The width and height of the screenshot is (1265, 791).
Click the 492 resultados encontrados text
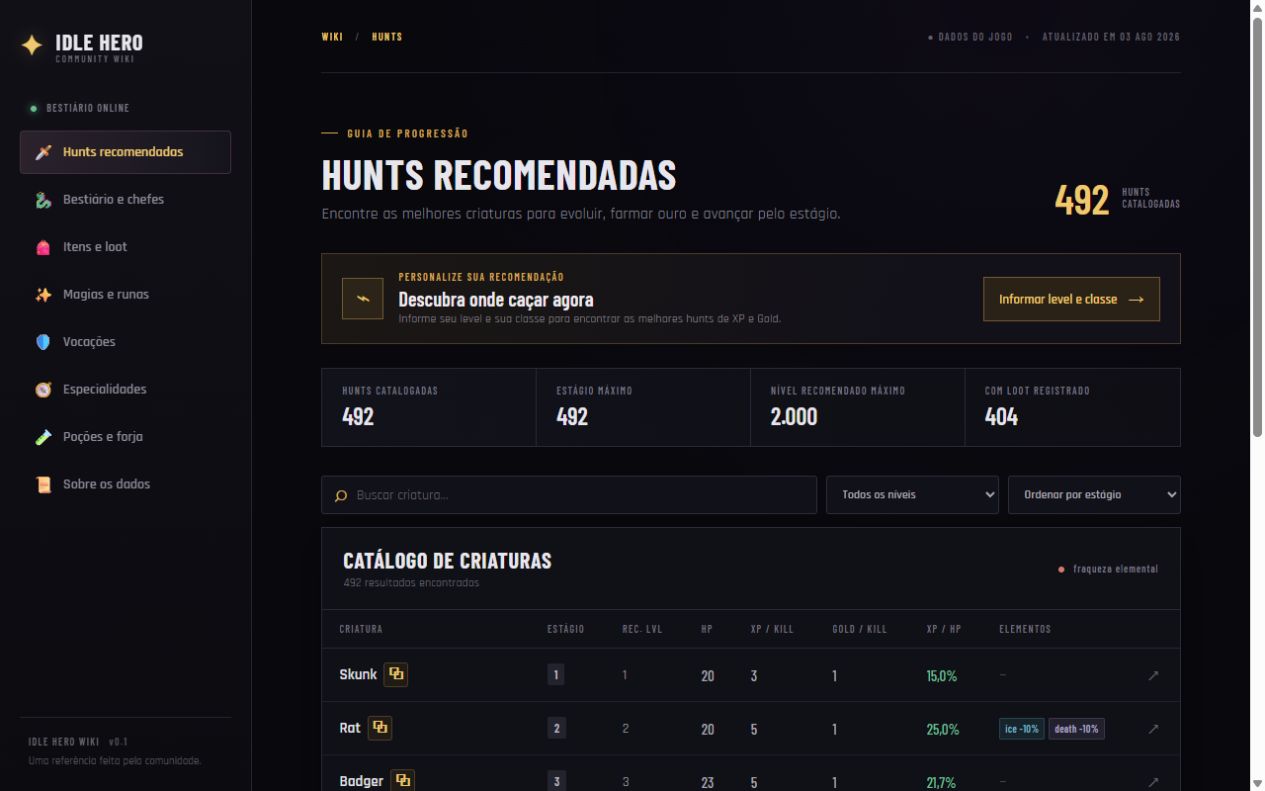tap(411, 583)
